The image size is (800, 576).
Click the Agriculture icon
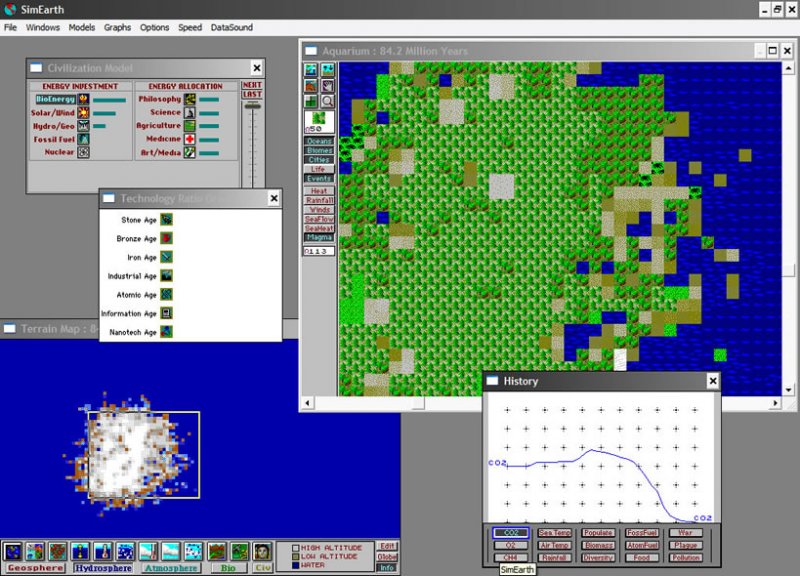coord(190,126)
